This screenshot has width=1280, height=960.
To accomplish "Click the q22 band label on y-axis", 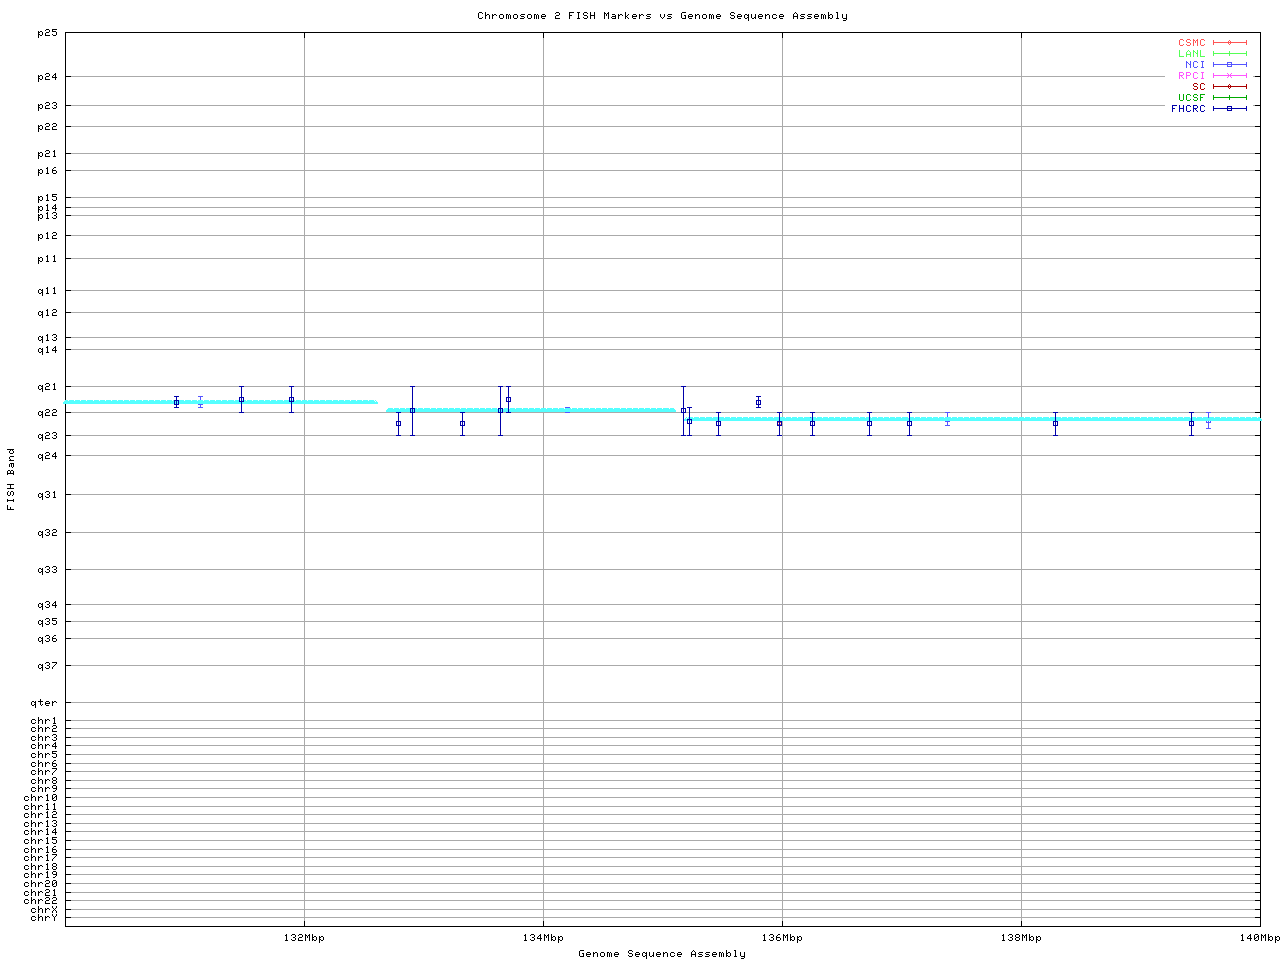I will 47,413.
